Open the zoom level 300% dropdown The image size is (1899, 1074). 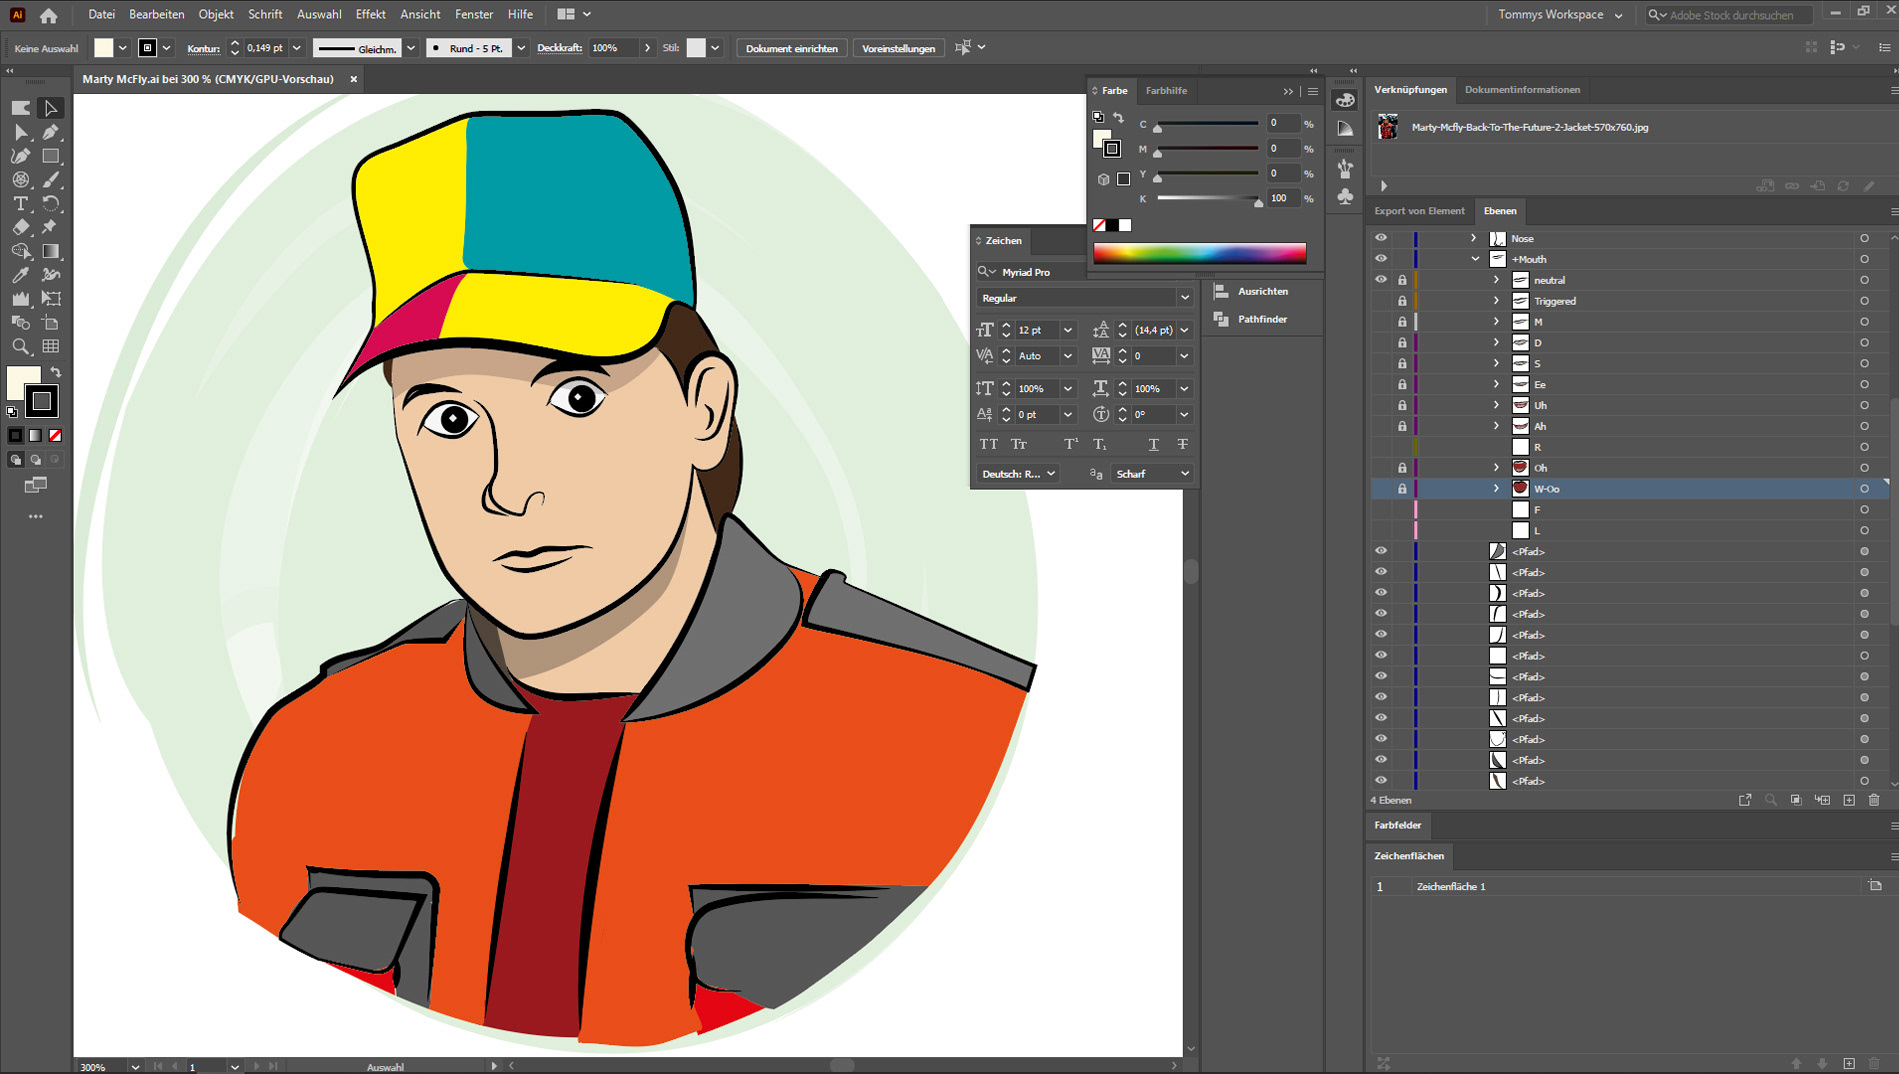click(x=135, y=1067)
